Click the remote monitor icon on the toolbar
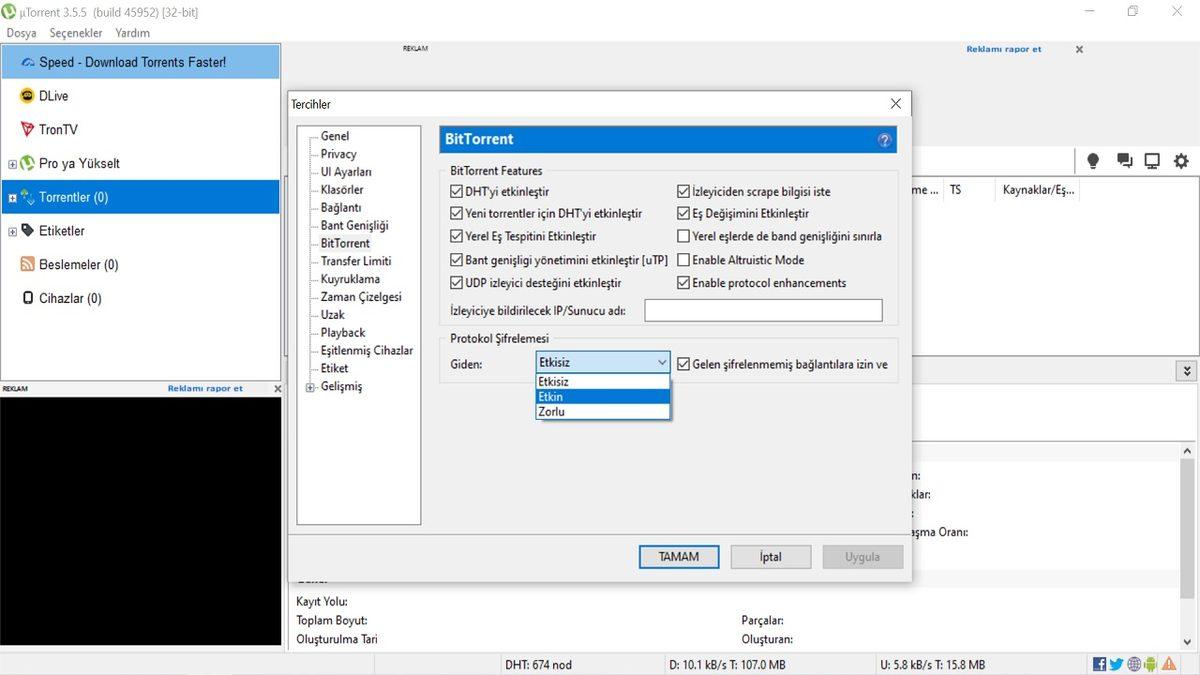The image size is (1200, 675). click(1152, 160)
